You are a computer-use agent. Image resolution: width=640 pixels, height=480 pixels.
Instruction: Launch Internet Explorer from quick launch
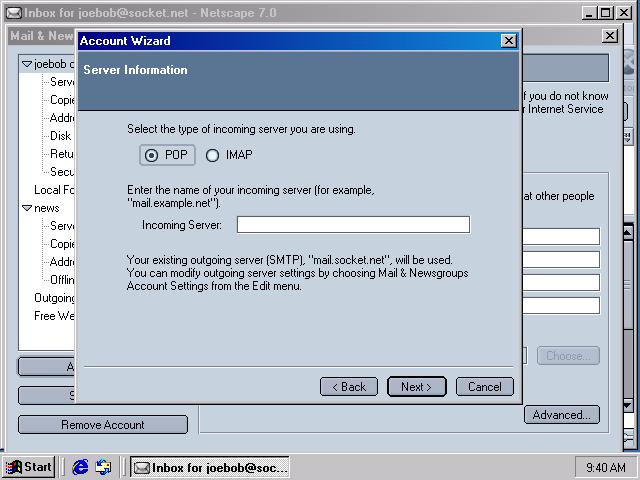pos(80,467)
